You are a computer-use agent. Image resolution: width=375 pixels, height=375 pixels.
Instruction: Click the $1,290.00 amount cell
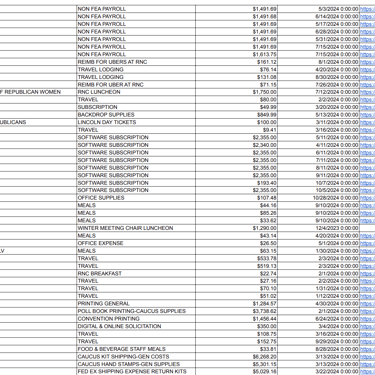(x=236, y=228)
